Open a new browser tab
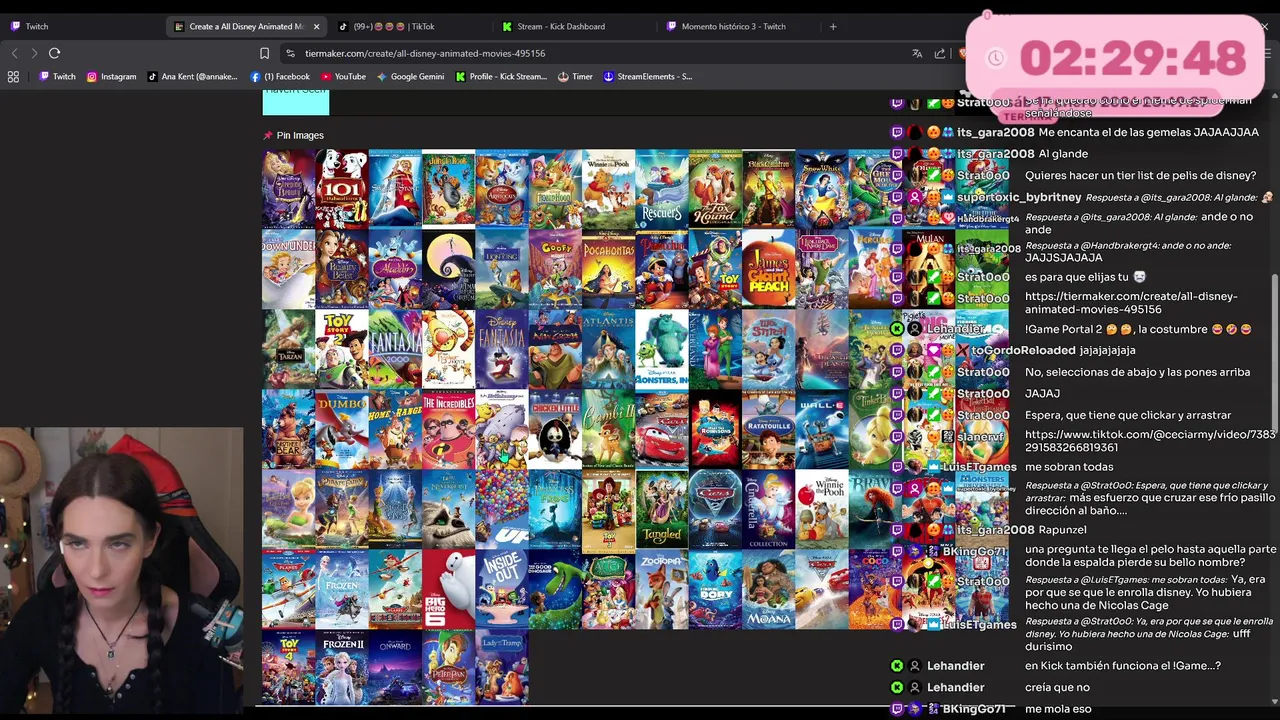Screen dimensions: 1280x720 tap(833, 26)
